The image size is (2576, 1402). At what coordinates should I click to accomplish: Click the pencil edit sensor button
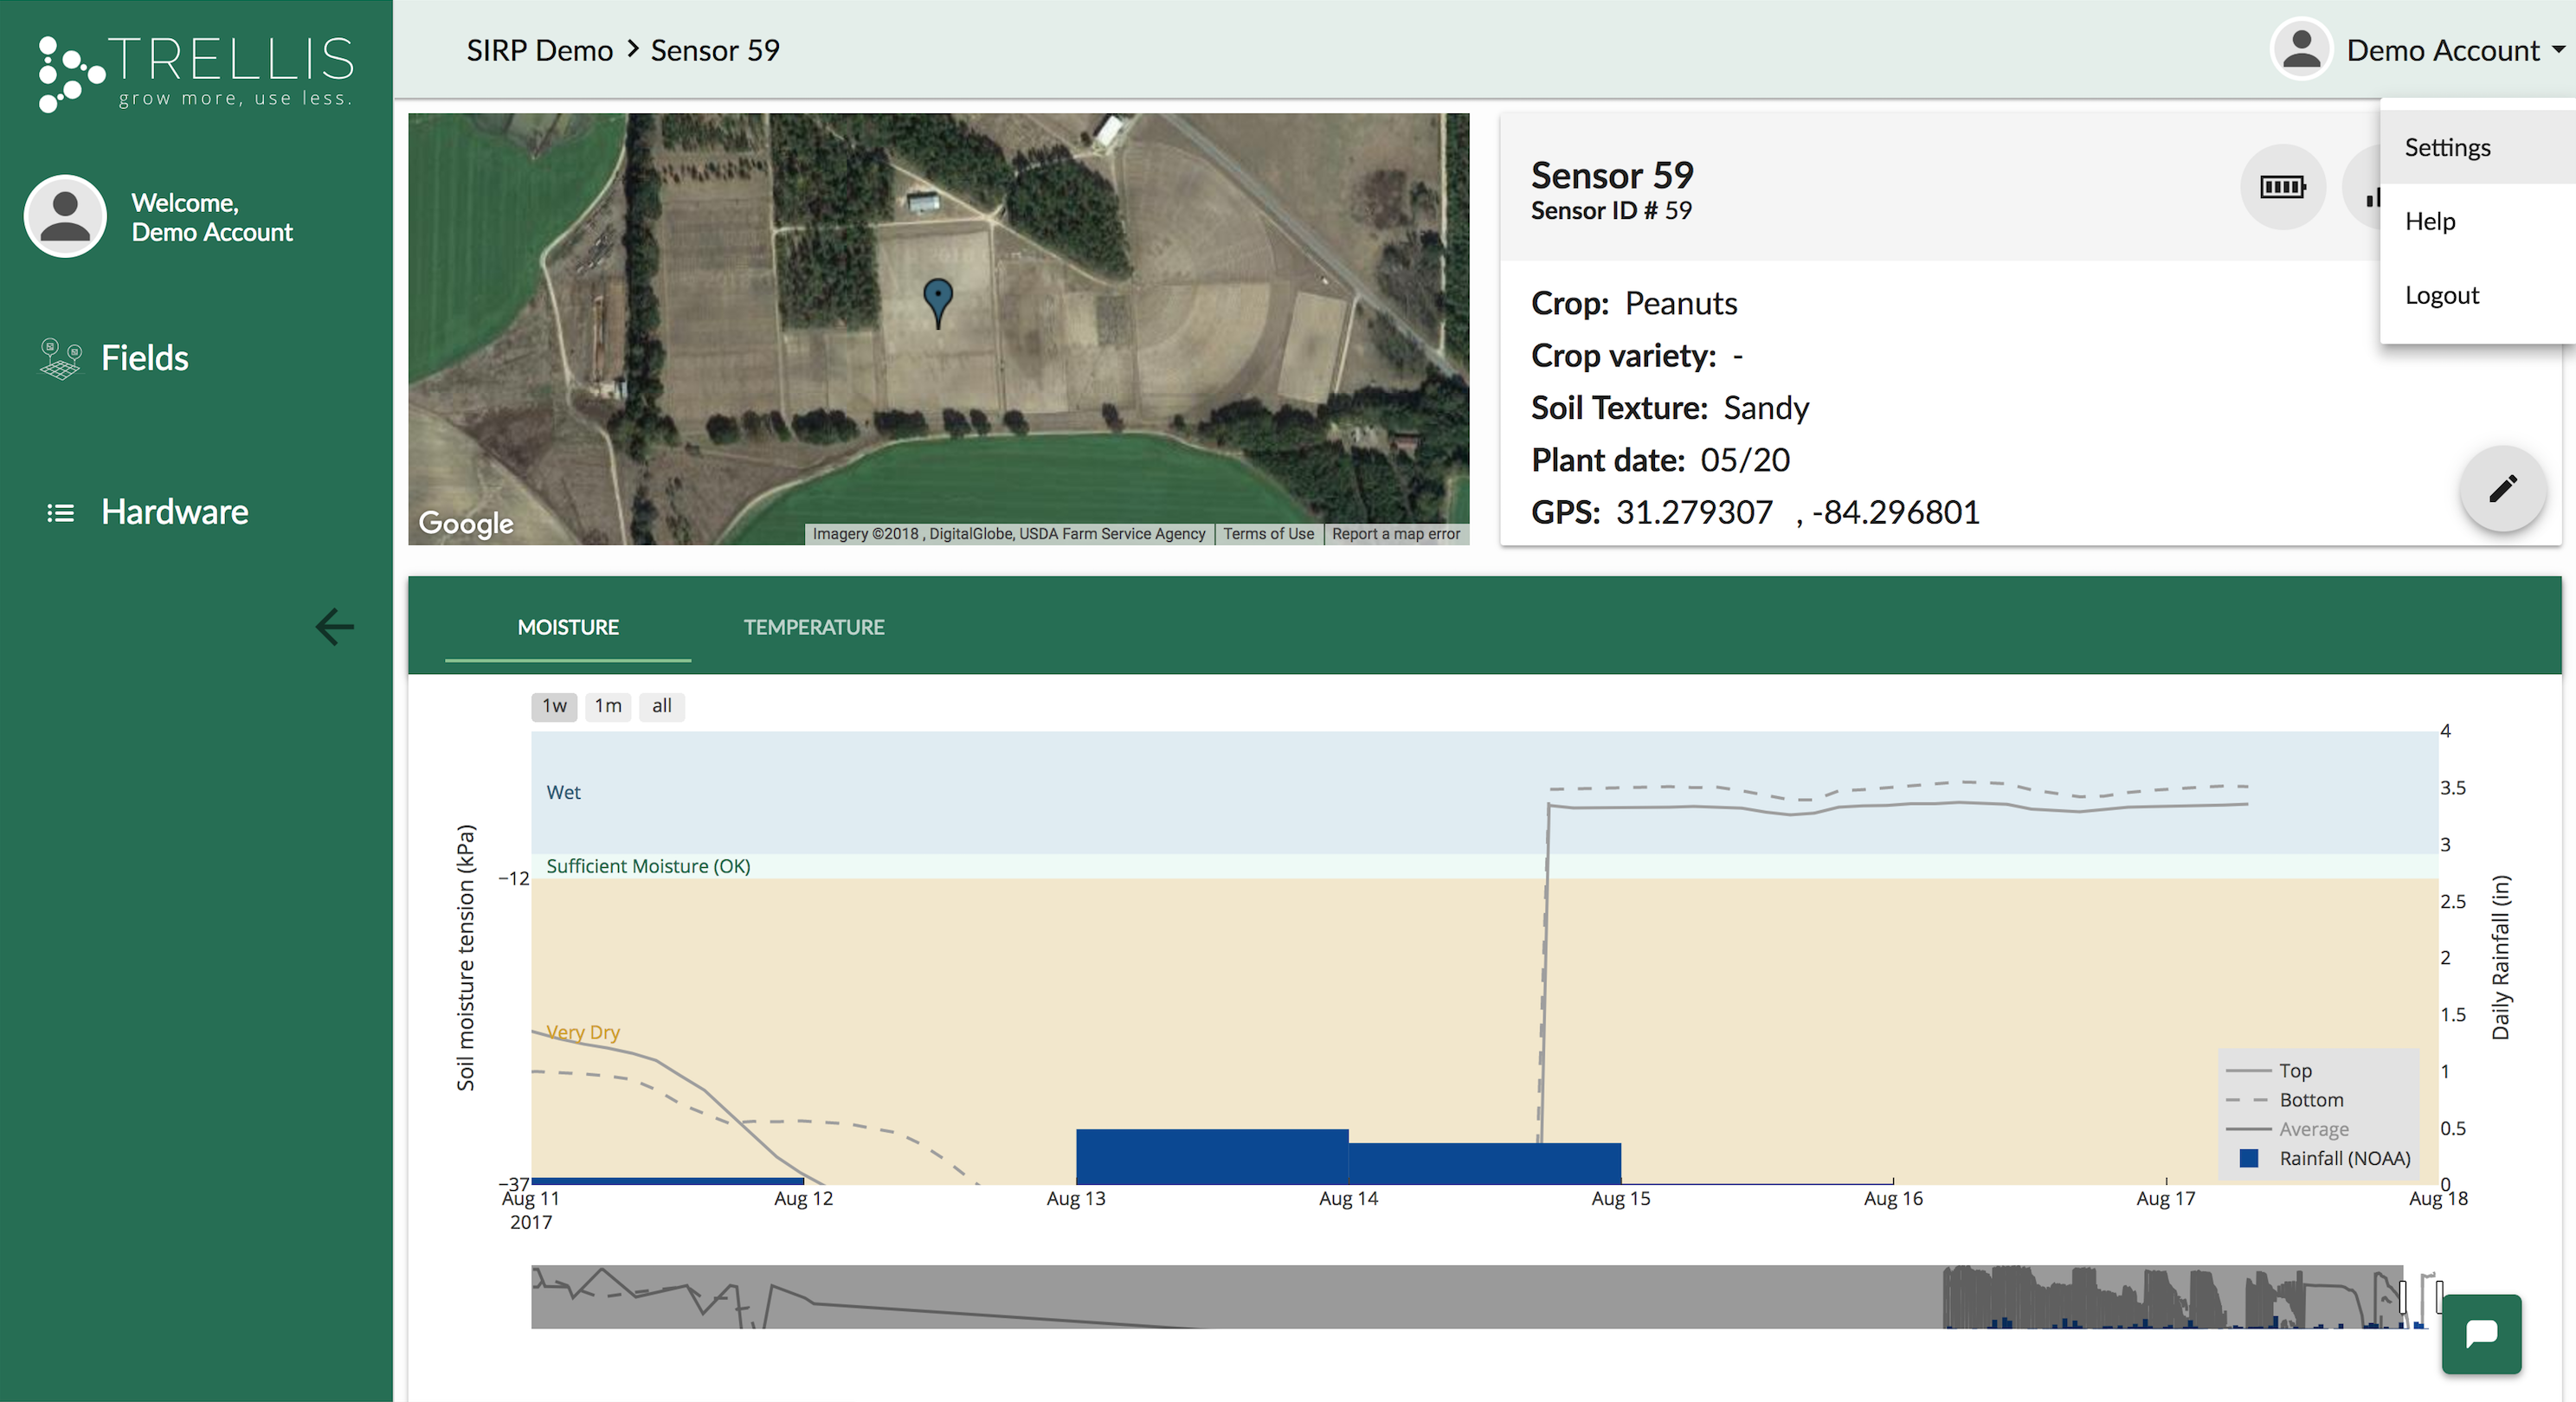[2502, 489]
